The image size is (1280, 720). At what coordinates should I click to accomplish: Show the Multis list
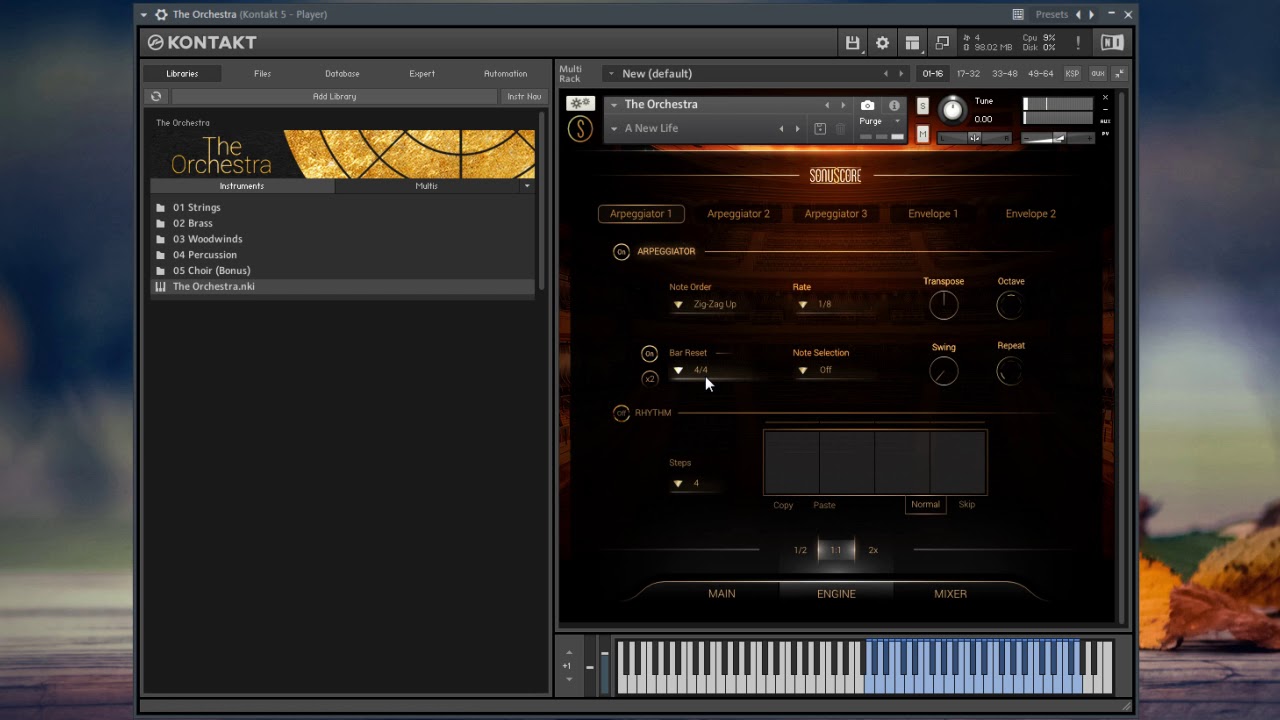point(427,186)
